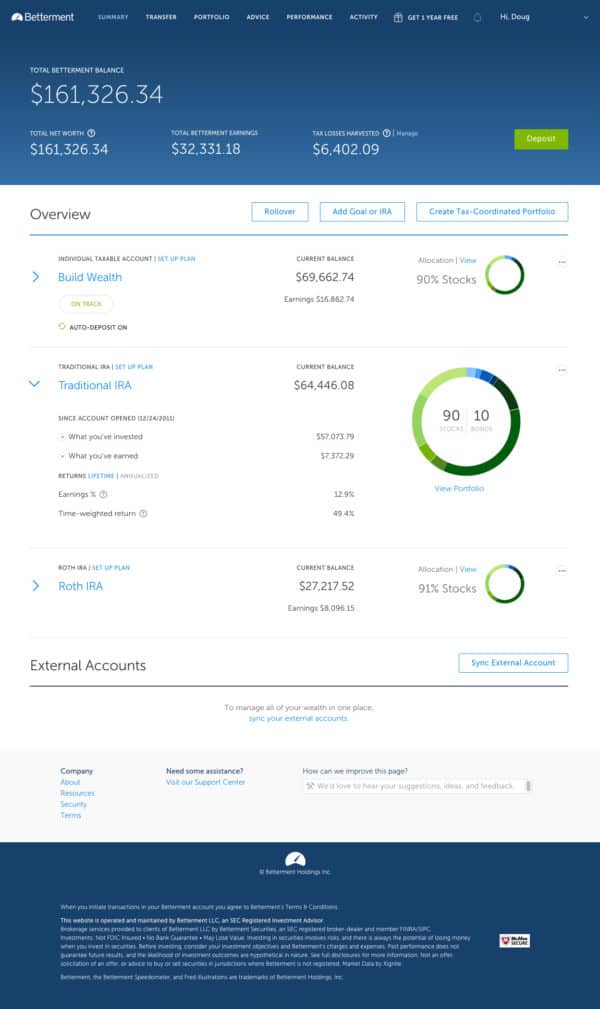Click Get 1 Year Free link
This screenshot has height=1009, width=600.
pyautogui.click(x=433, y=17)
